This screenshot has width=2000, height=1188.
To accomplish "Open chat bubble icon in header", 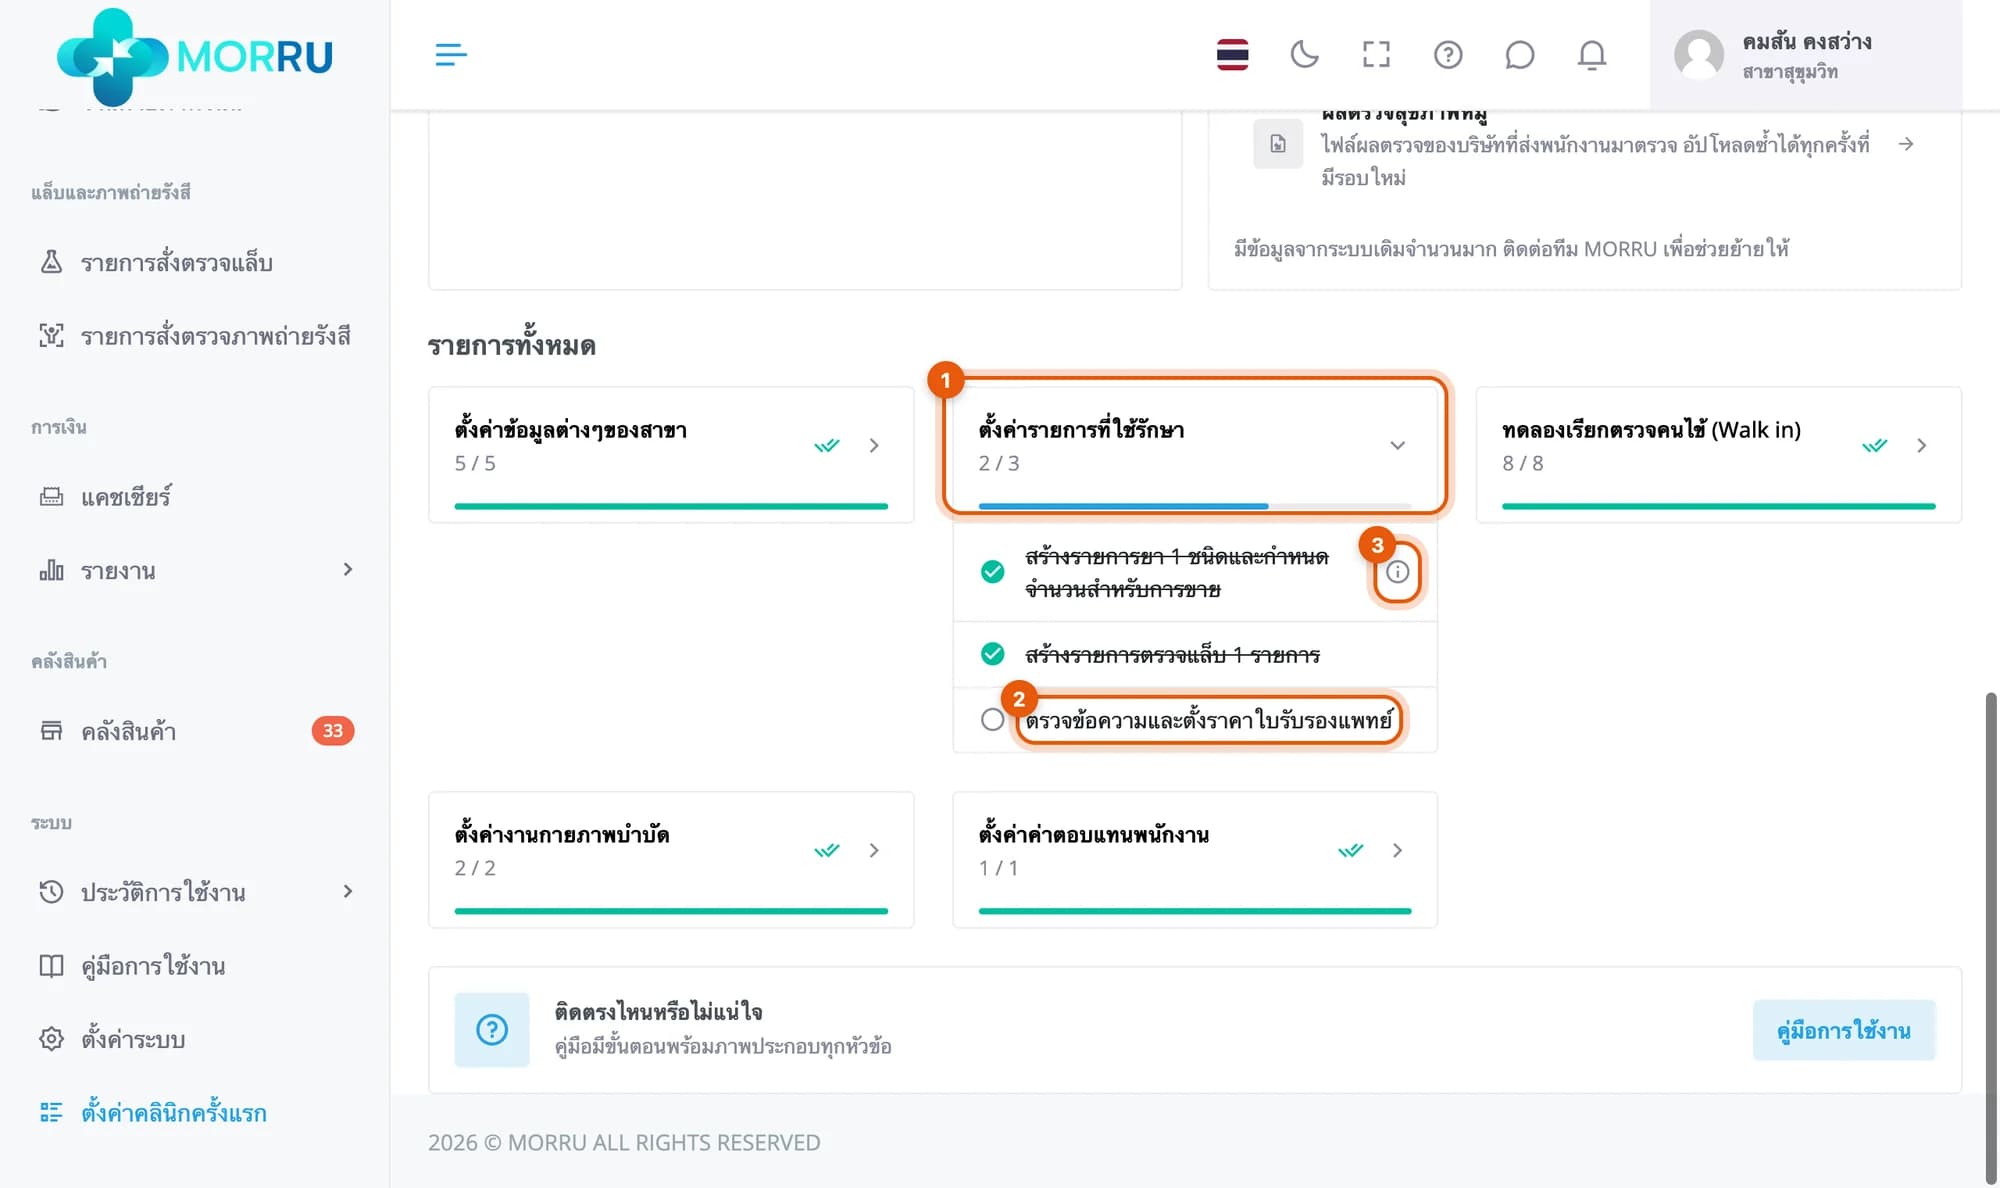I will [x=1519, y=54].
